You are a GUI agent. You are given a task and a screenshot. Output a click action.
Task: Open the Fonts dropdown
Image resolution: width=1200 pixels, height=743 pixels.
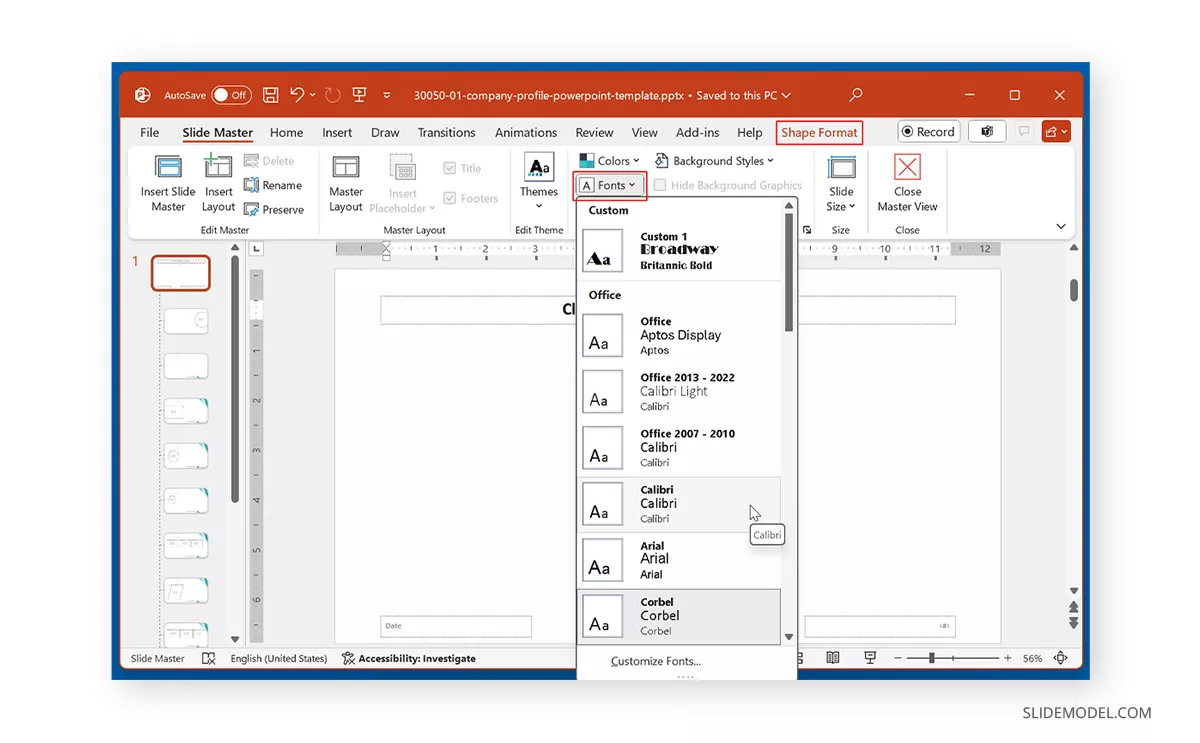pyautogui.click(x=609, y=185)
